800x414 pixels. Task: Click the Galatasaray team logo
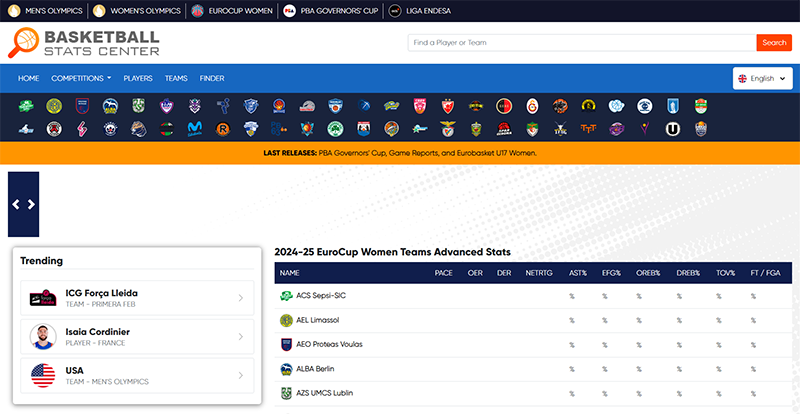[x=532, y=106]
